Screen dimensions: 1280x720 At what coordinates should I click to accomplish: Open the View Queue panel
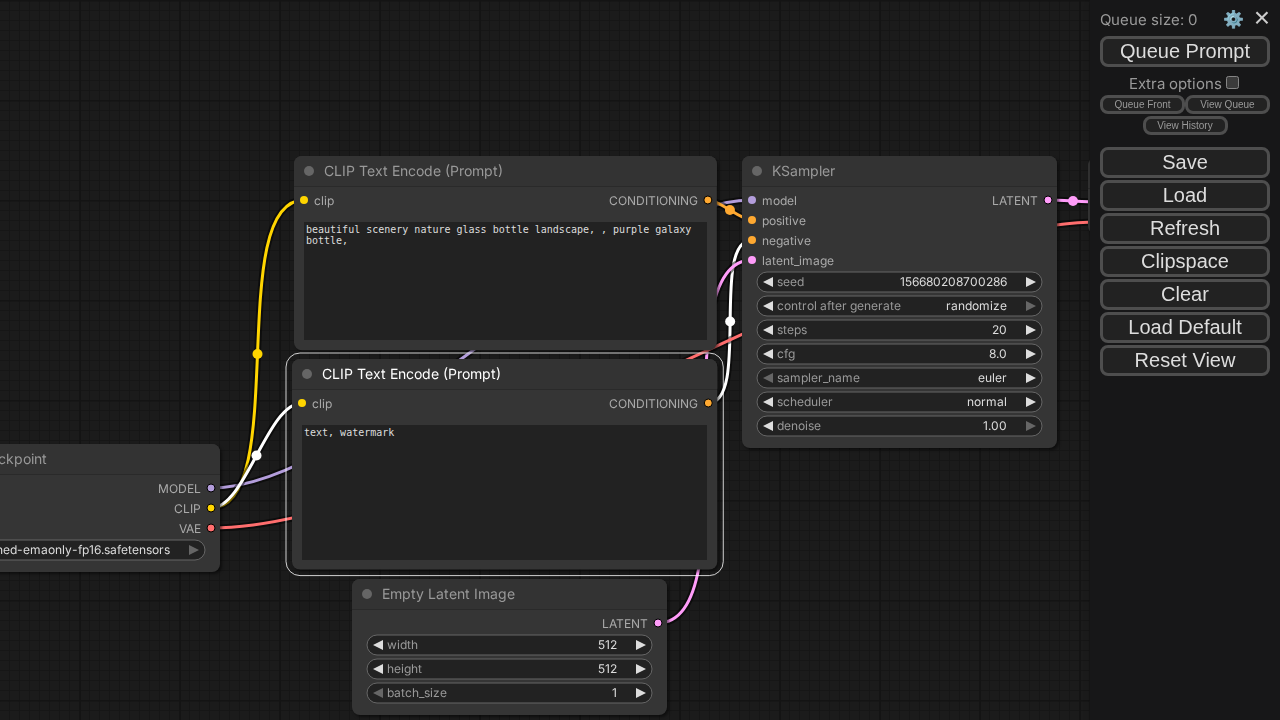point(1226,104)
